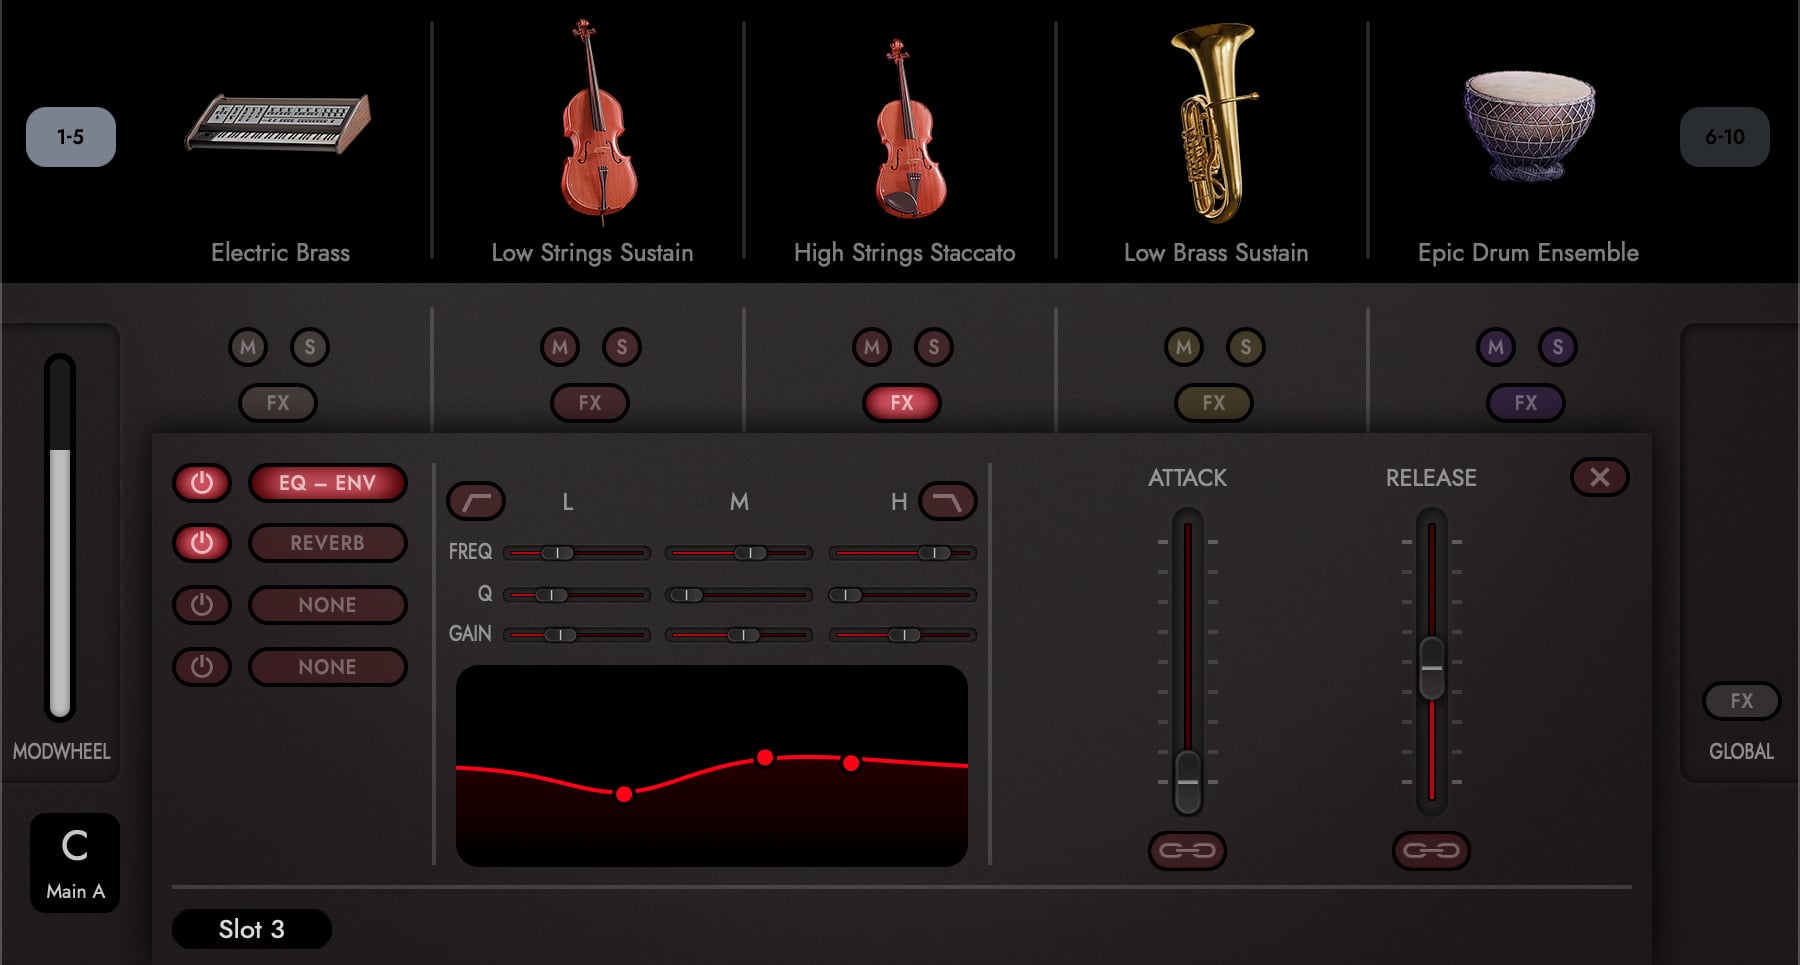This screenshot has height=965, width=1800.
Task: Open the Global FX panel
Action: tap(1742, 701)
